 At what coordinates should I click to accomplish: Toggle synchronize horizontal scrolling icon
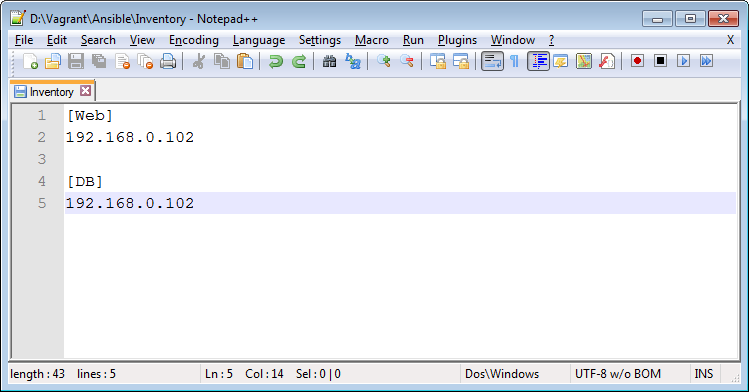(460, 61)
